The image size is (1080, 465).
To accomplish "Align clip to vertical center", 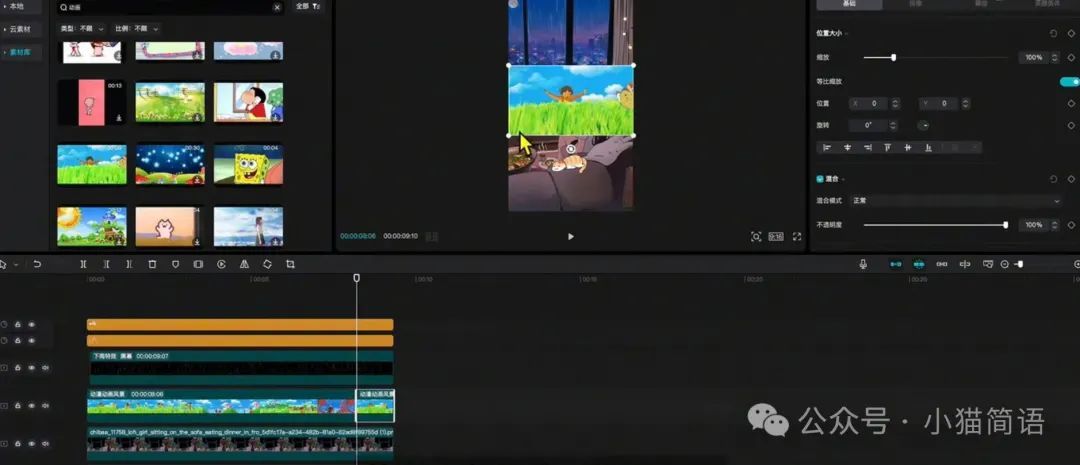I will click(908, 147).
